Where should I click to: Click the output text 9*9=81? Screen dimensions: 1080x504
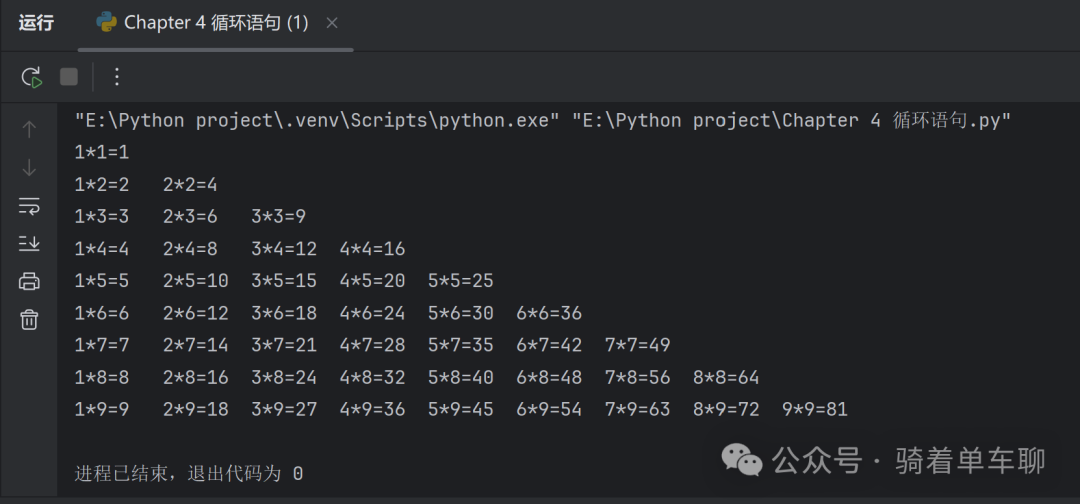click(815, 410)
